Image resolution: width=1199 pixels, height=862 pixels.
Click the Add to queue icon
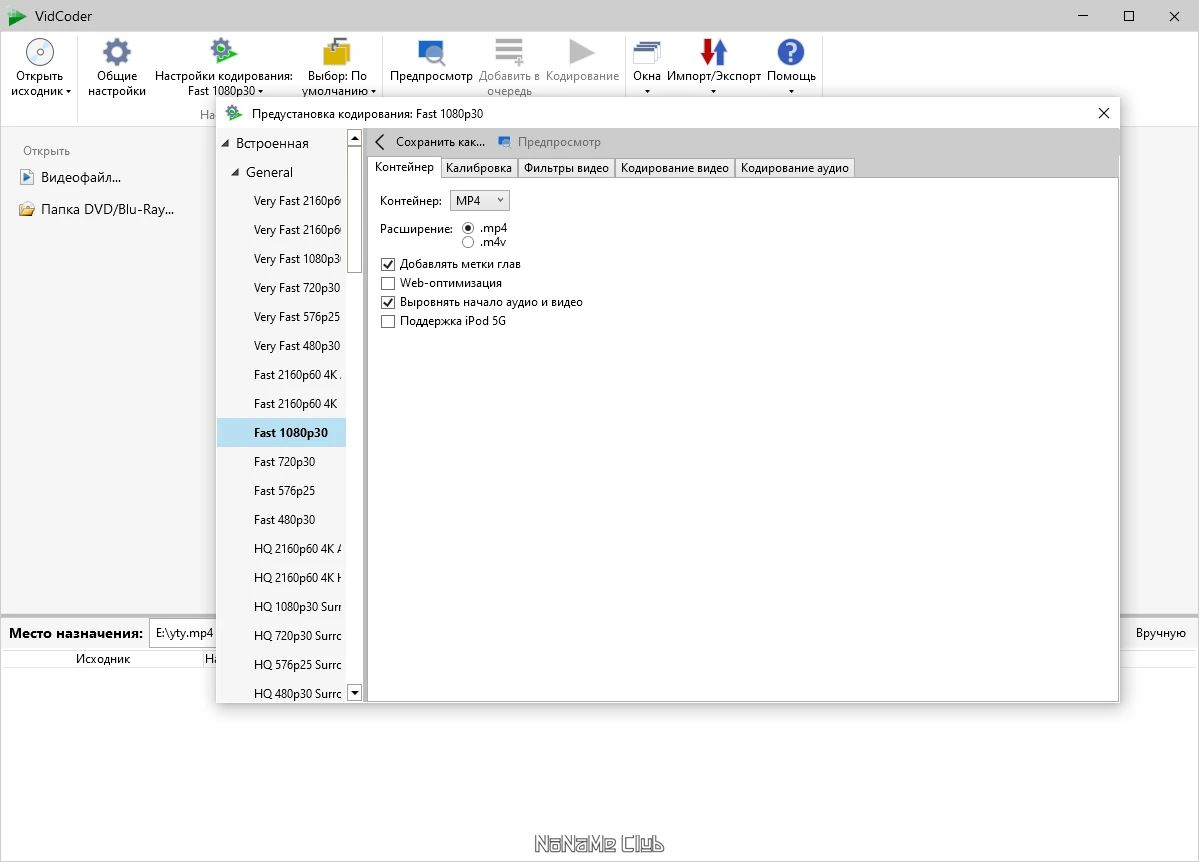509,52
